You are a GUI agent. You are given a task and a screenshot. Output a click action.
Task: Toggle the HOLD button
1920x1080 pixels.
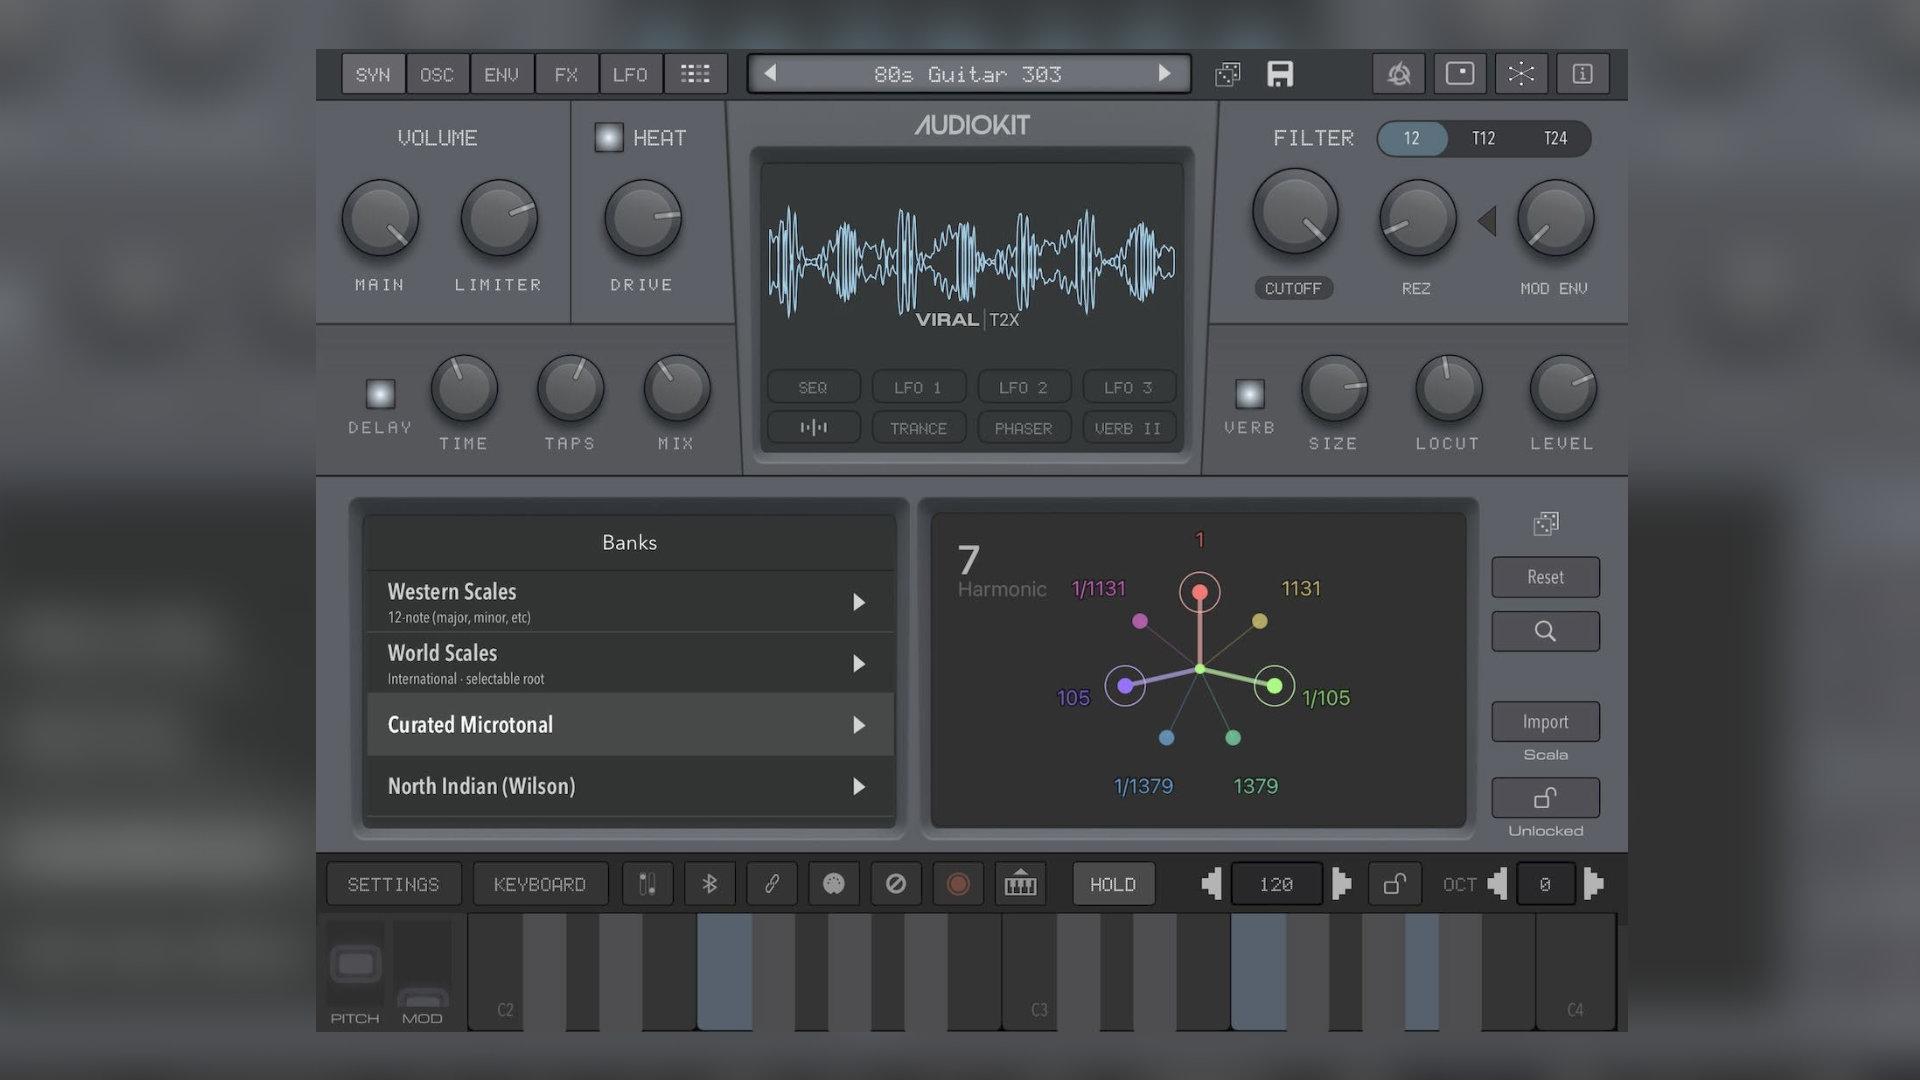(x=1113, y=884)
